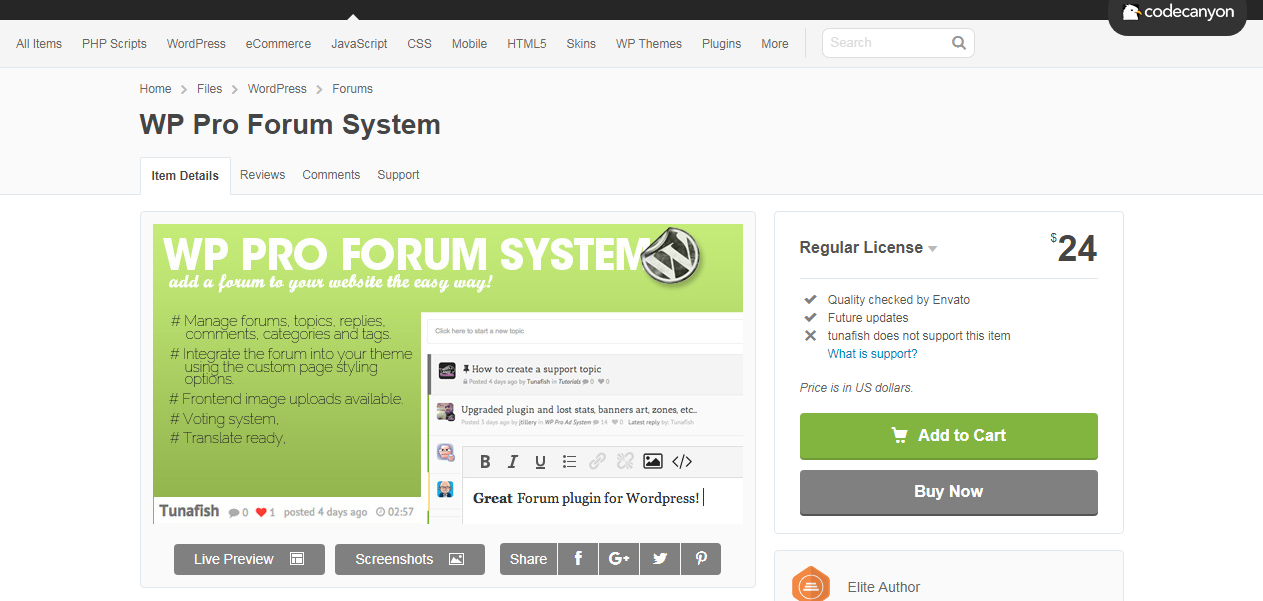Click the search magnifier icon
This screenshot has height=601, width=1263.
(x=959, y=43)
